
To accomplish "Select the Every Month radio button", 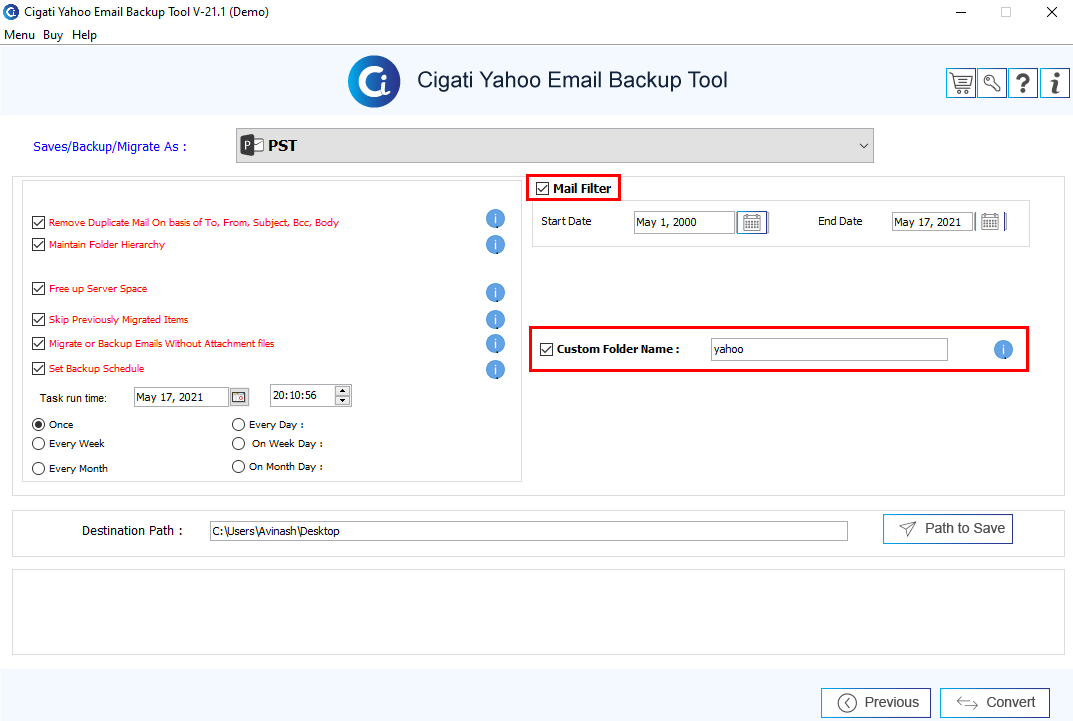I will pyautogui.click(x=38, y=469).
